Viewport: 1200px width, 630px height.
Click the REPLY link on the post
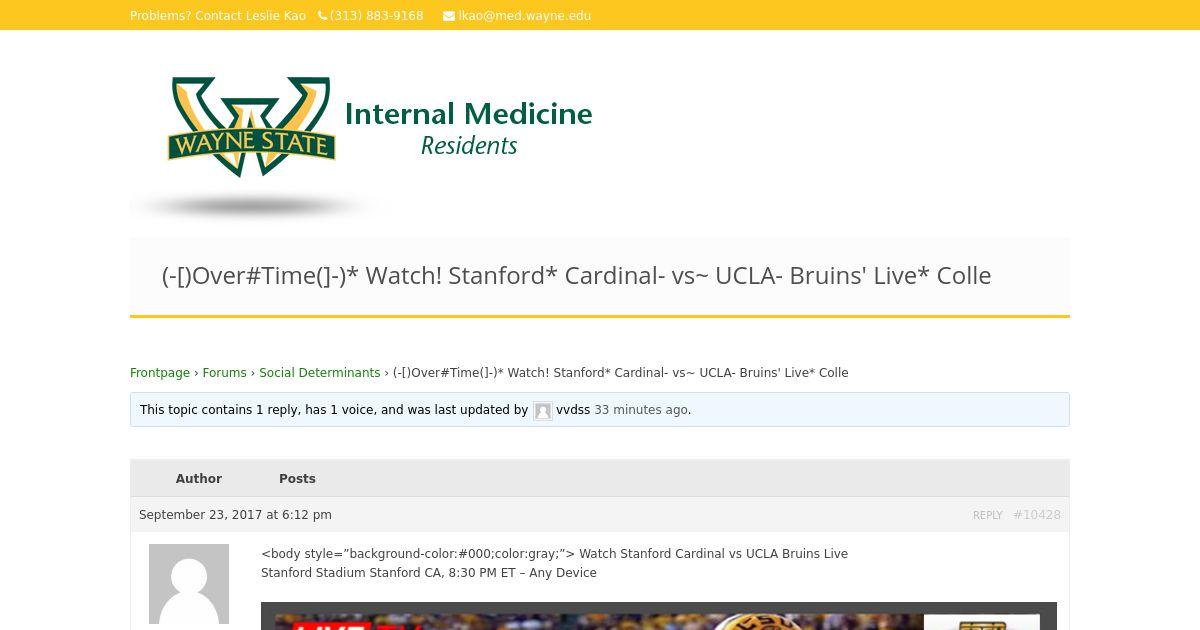point(988,515)
